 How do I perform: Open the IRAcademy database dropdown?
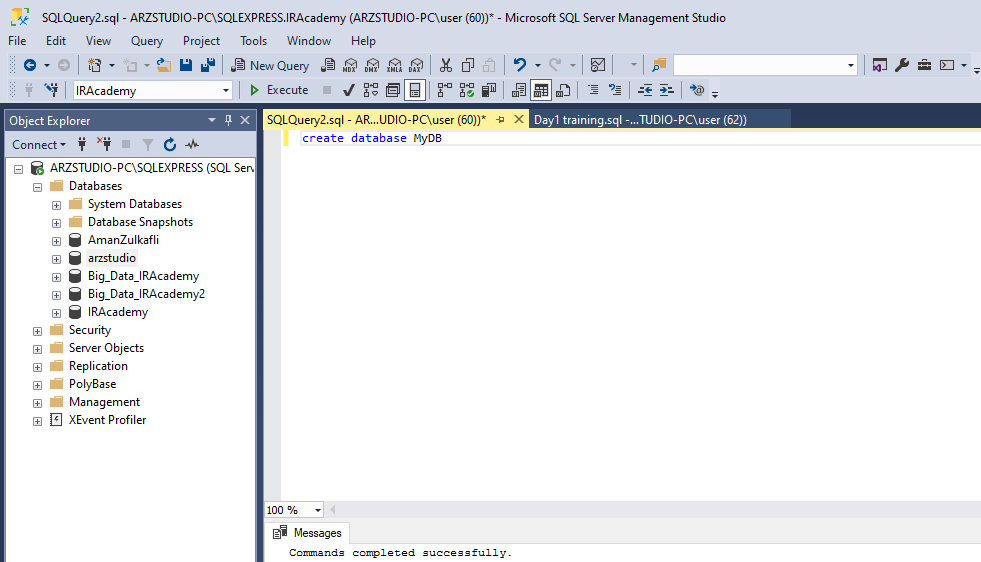(225, 91)
